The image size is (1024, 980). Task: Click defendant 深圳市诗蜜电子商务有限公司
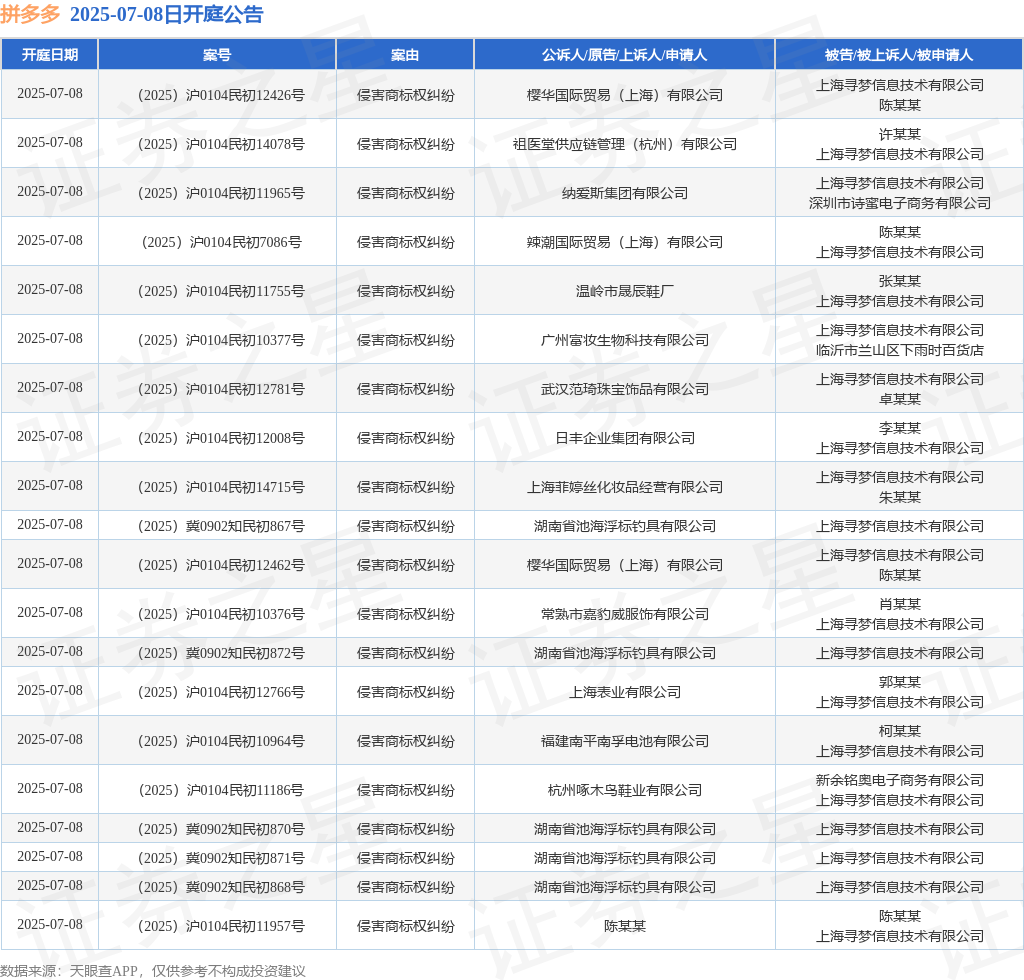899,203
